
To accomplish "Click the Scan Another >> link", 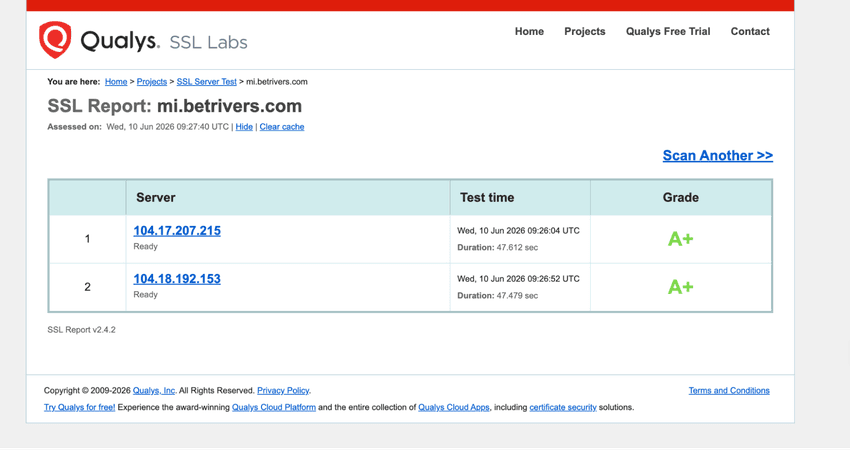I will tap(718, 156).
